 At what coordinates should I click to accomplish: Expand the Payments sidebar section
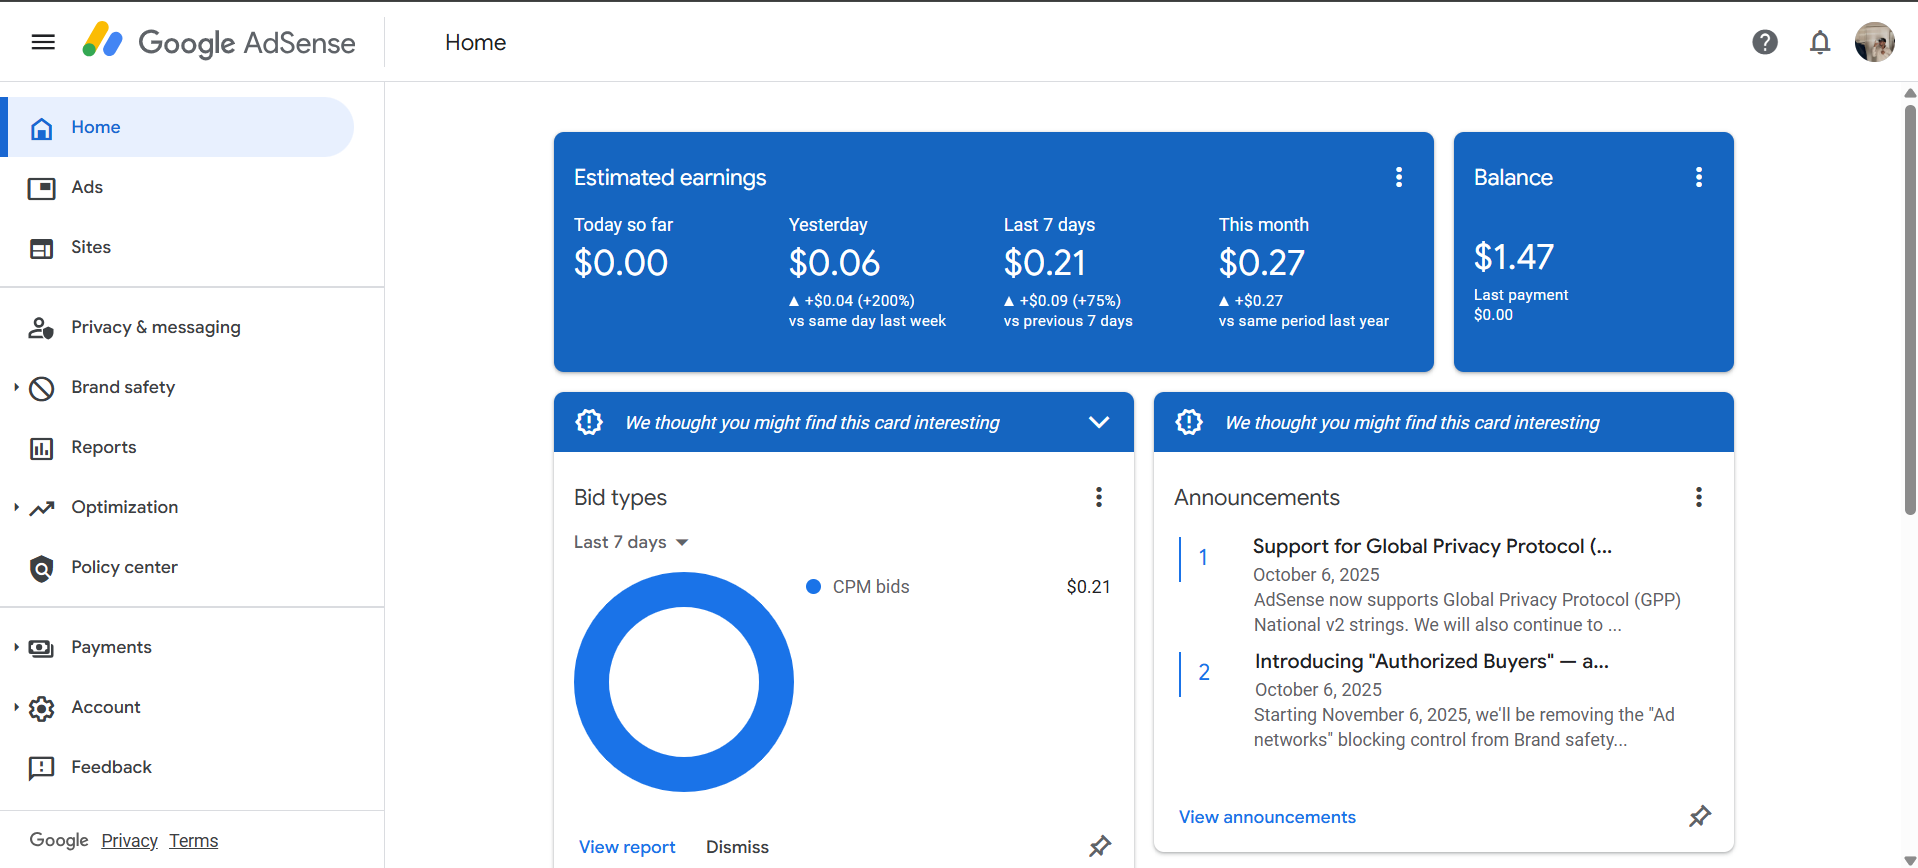click(17, 647)
